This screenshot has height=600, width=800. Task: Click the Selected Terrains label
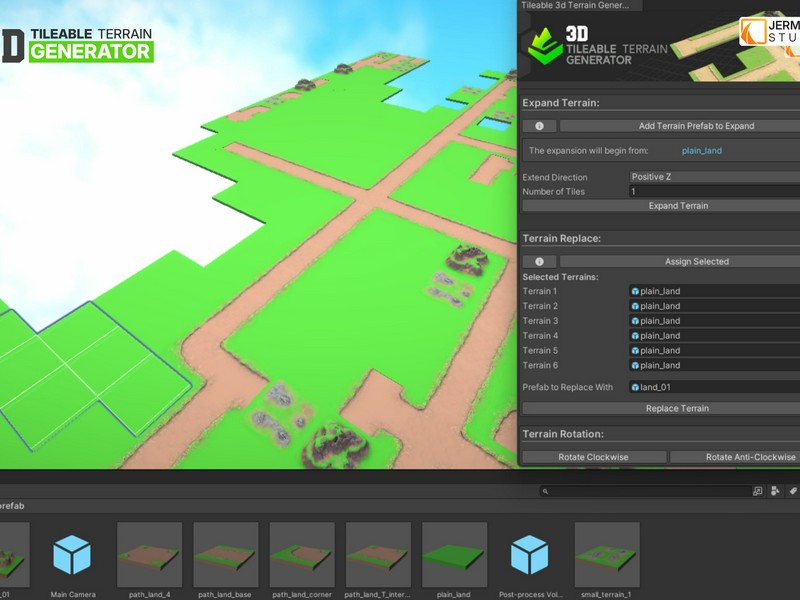click(x=560, y=277)
